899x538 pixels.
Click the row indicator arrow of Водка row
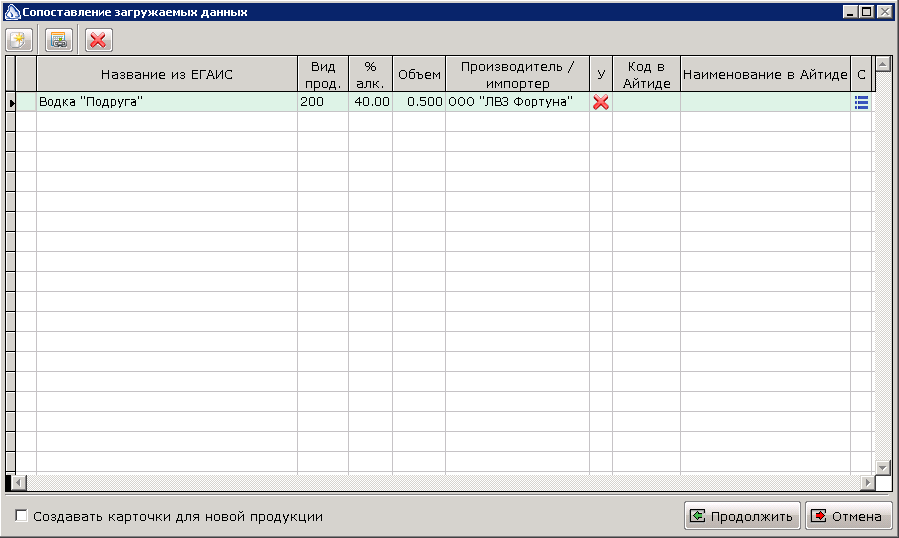click(11, 103)
